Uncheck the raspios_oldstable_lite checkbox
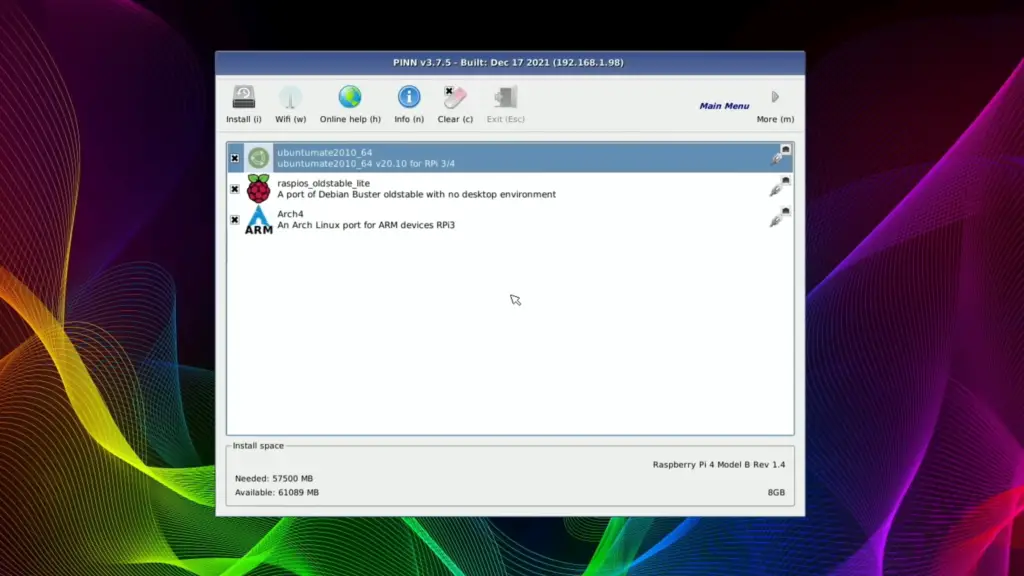The width and height of the screenshot is (1024, 576). point(234,189)
